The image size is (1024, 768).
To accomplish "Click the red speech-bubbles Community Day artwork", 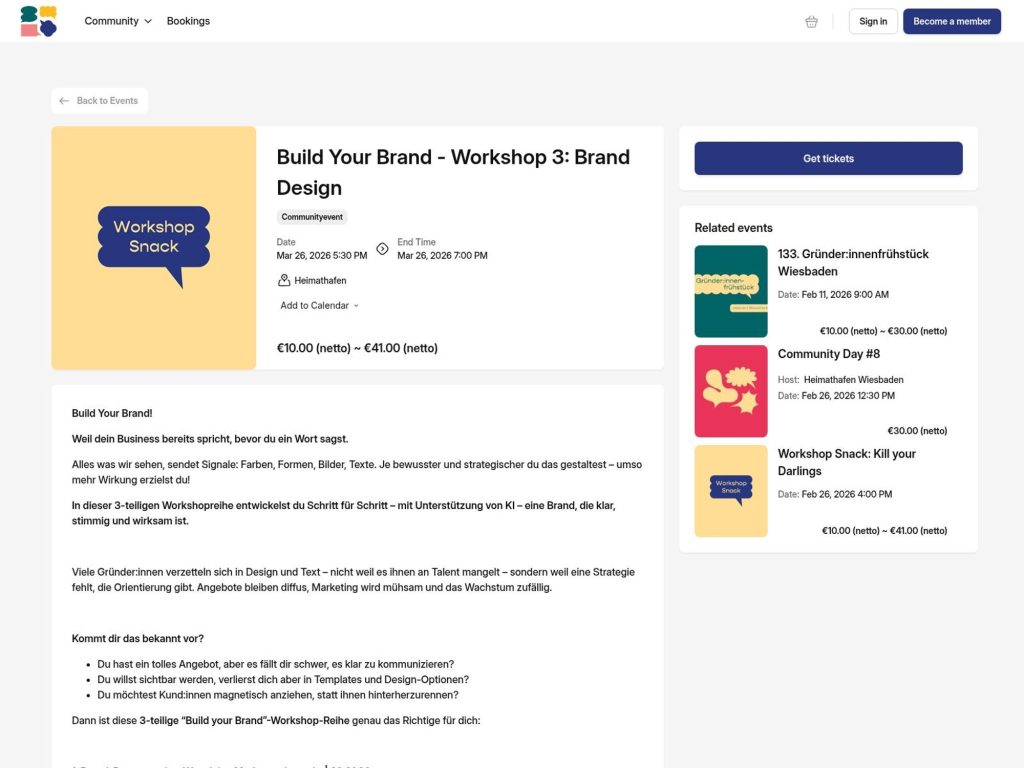I will click(731, 391).
